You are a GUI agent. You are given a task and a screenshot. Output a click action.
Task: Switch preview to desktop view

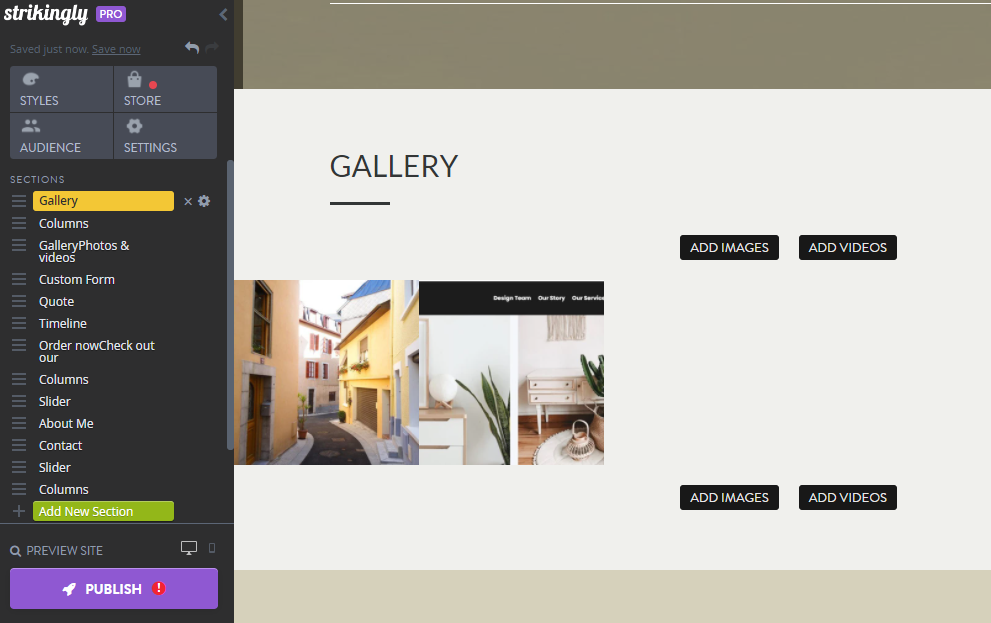pyautogui.click(x=189, y=548)
